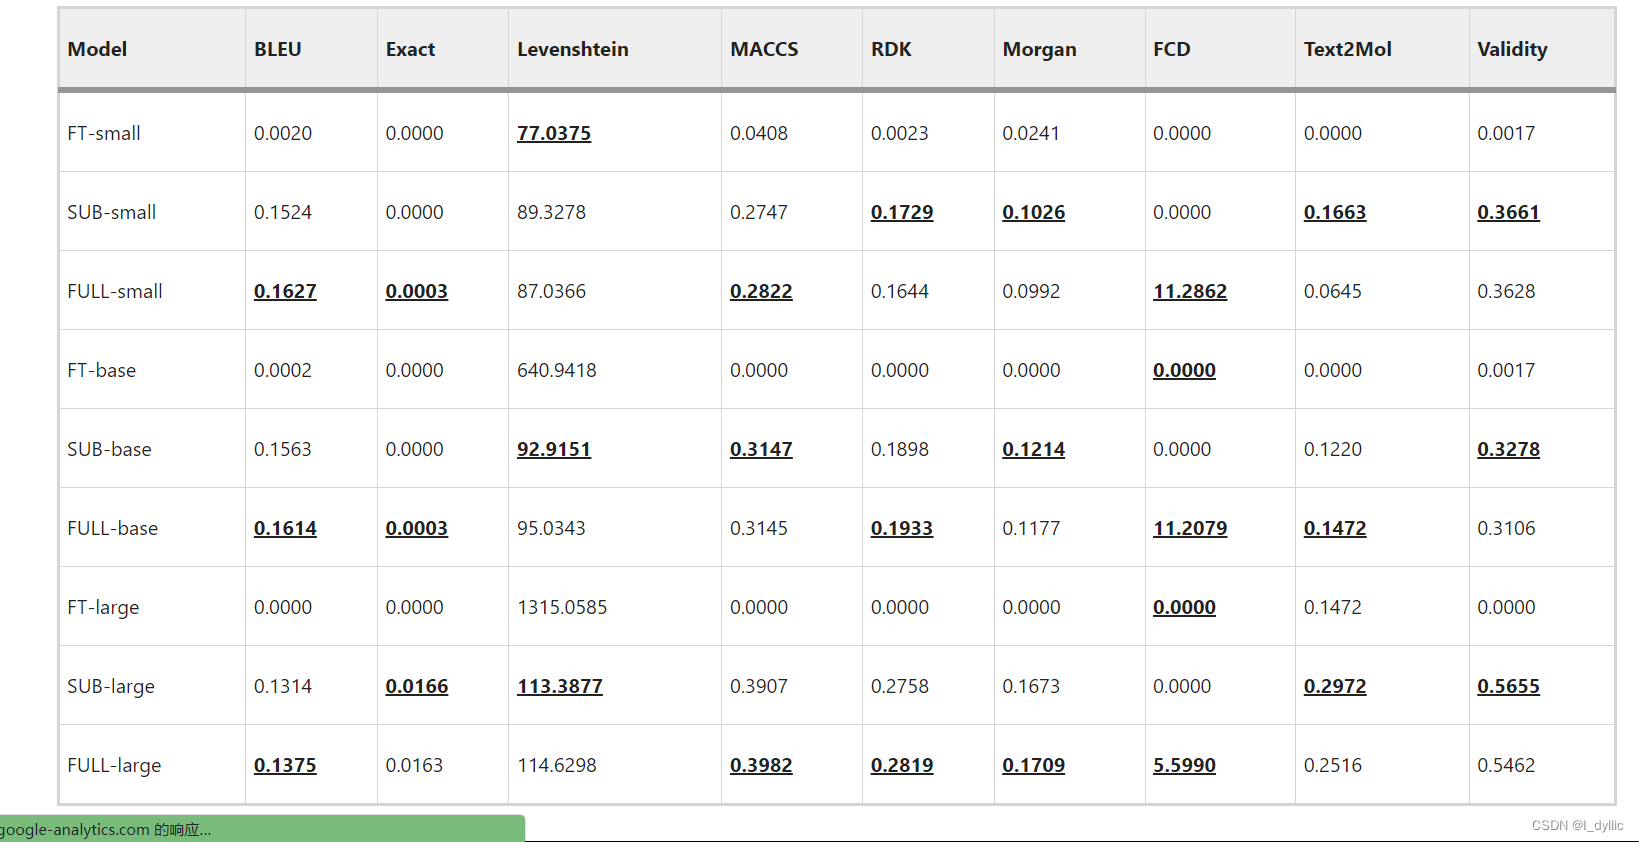This screenshot has width=1639, height=842.
Task: Click the bold Text2Mol value 0.2972
Action: point(1335,686)
